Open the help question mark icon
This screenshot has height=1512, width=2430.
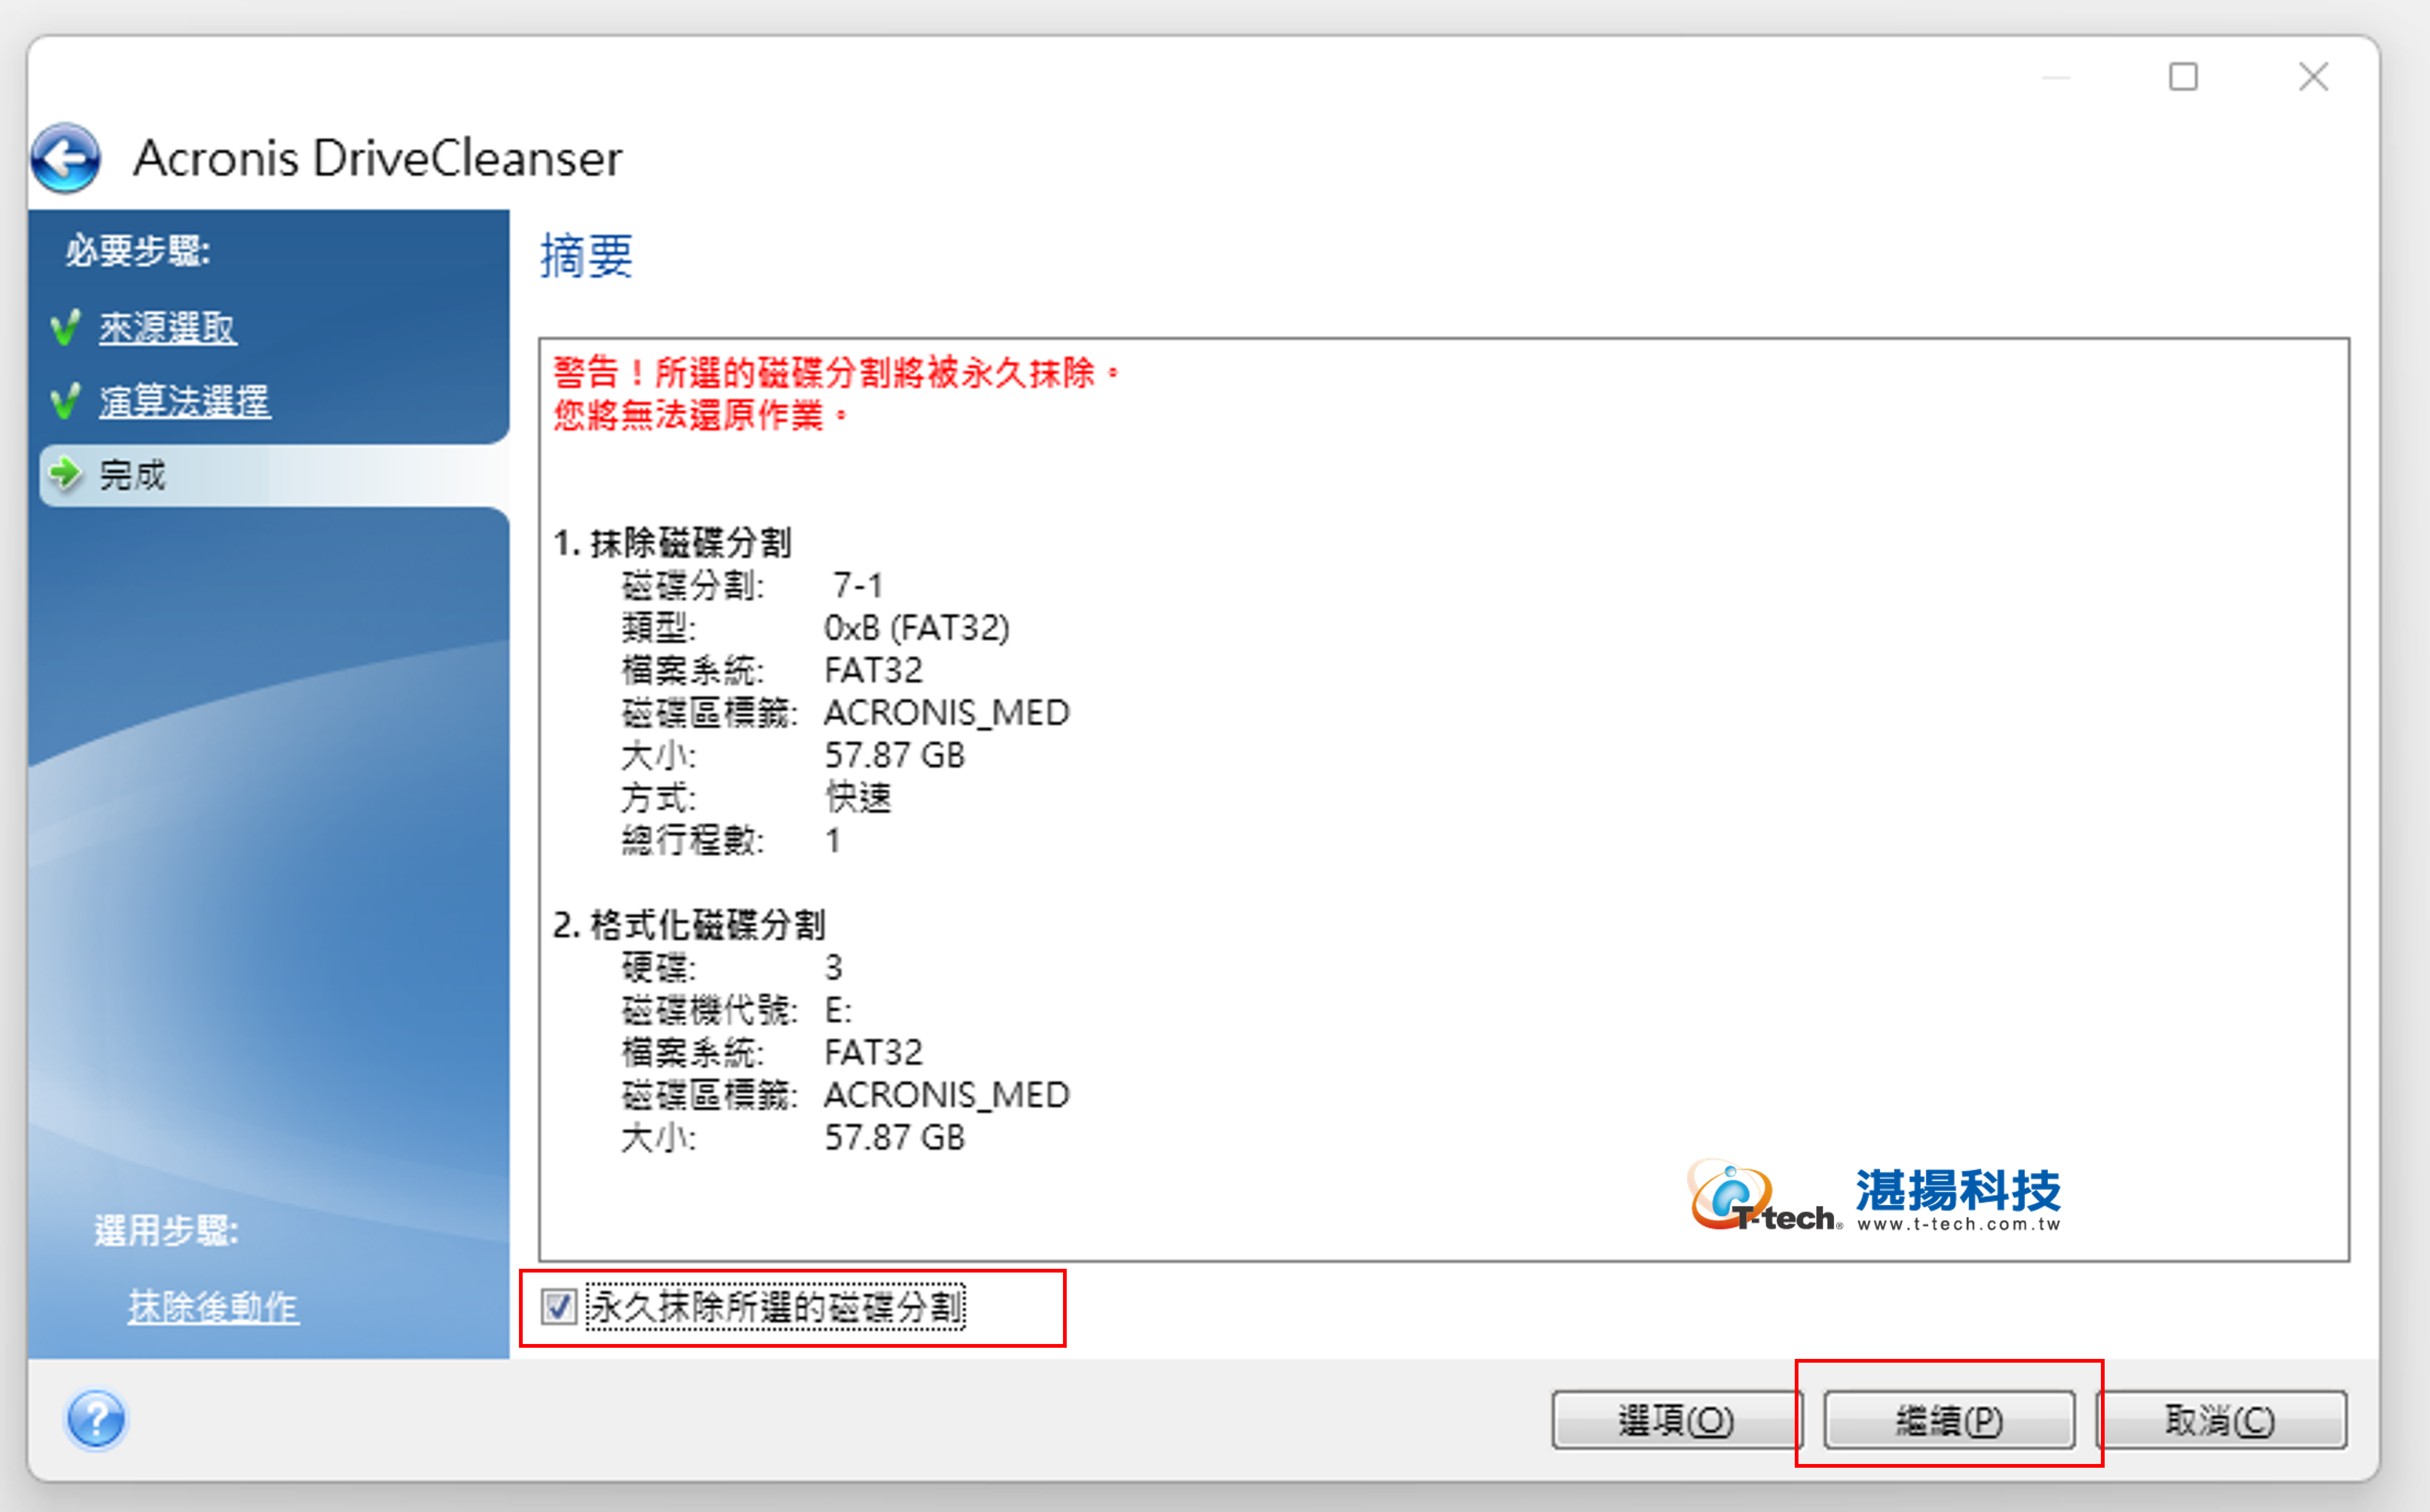[96, 1418]
